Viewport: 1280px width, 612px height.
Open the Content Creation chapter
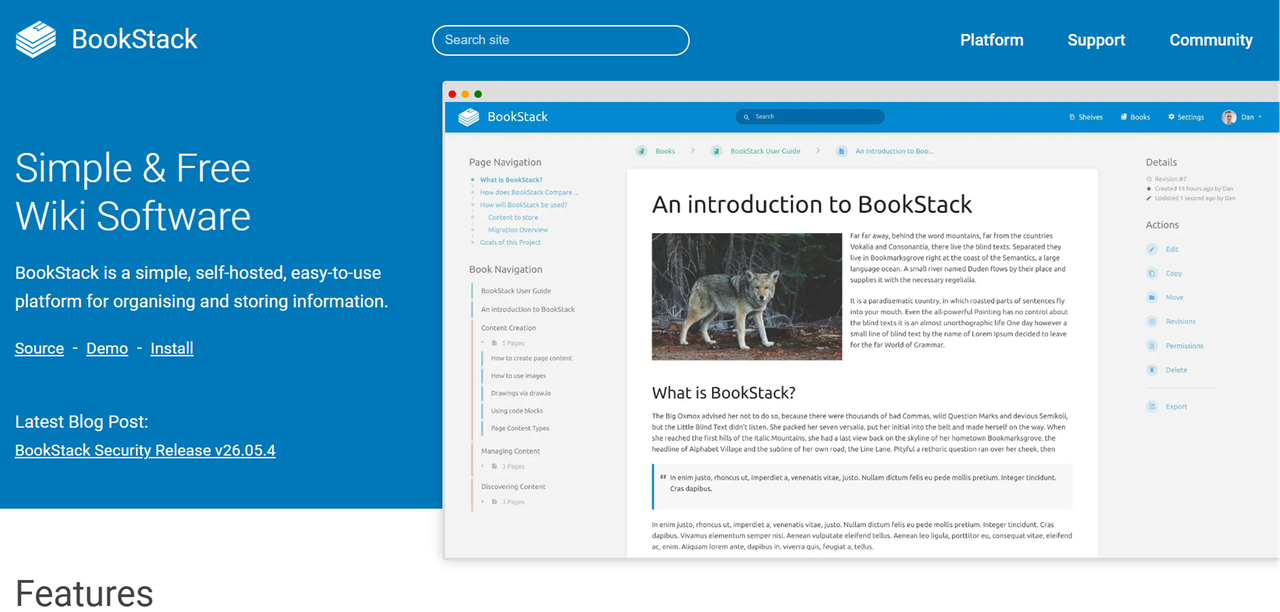click(508, 328)
